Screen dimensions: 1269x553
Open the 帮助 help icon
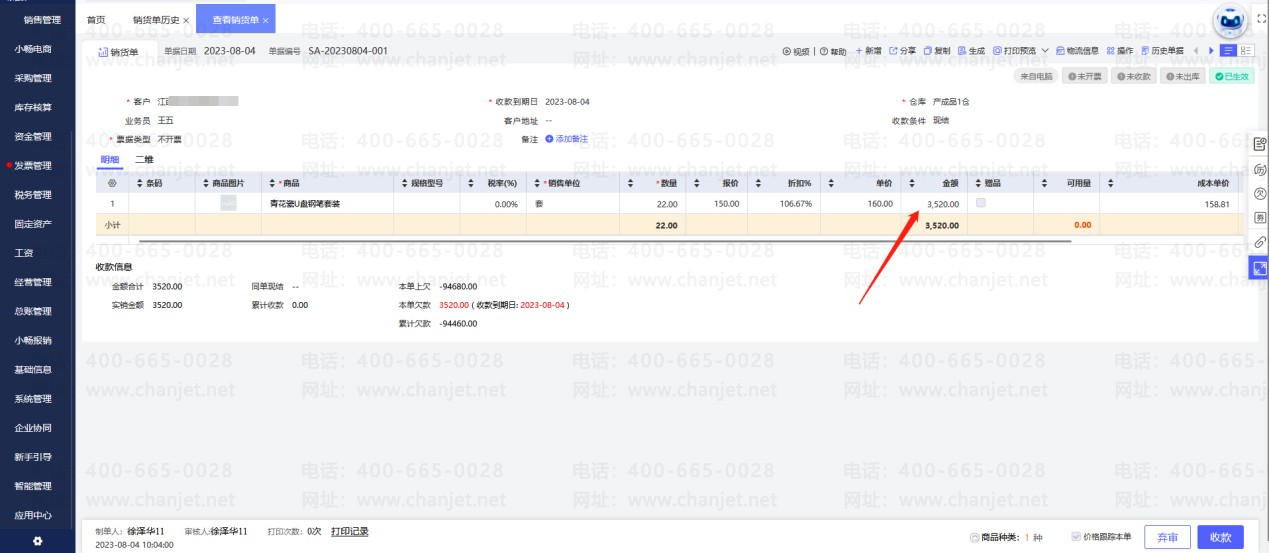pos(824,51)
